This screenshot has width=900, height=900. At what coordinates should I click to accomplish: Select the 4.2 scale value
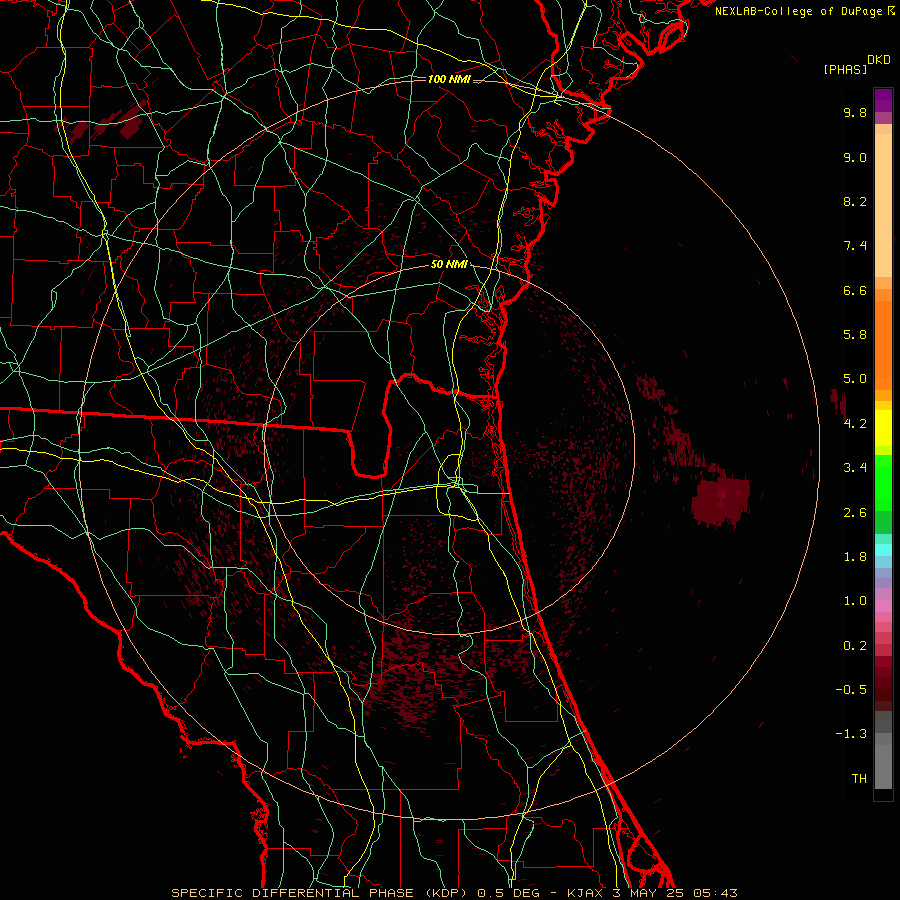(x=855, y=424)
